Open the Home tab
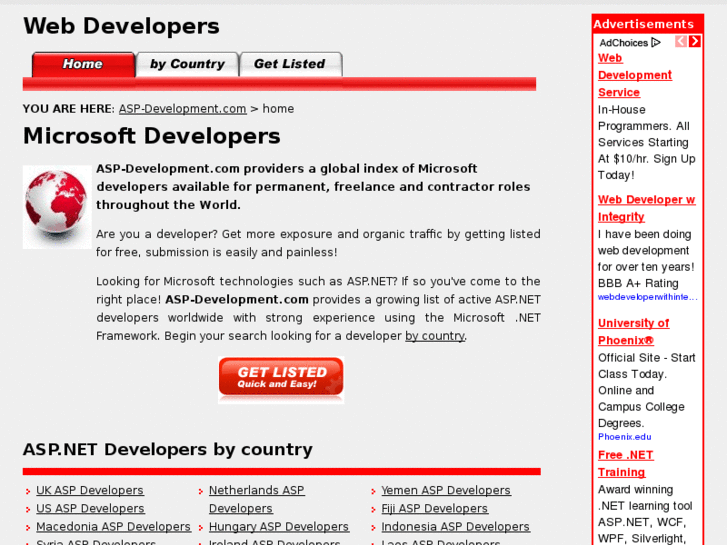Viewport: 727px width, 545px height. point(83,64)
